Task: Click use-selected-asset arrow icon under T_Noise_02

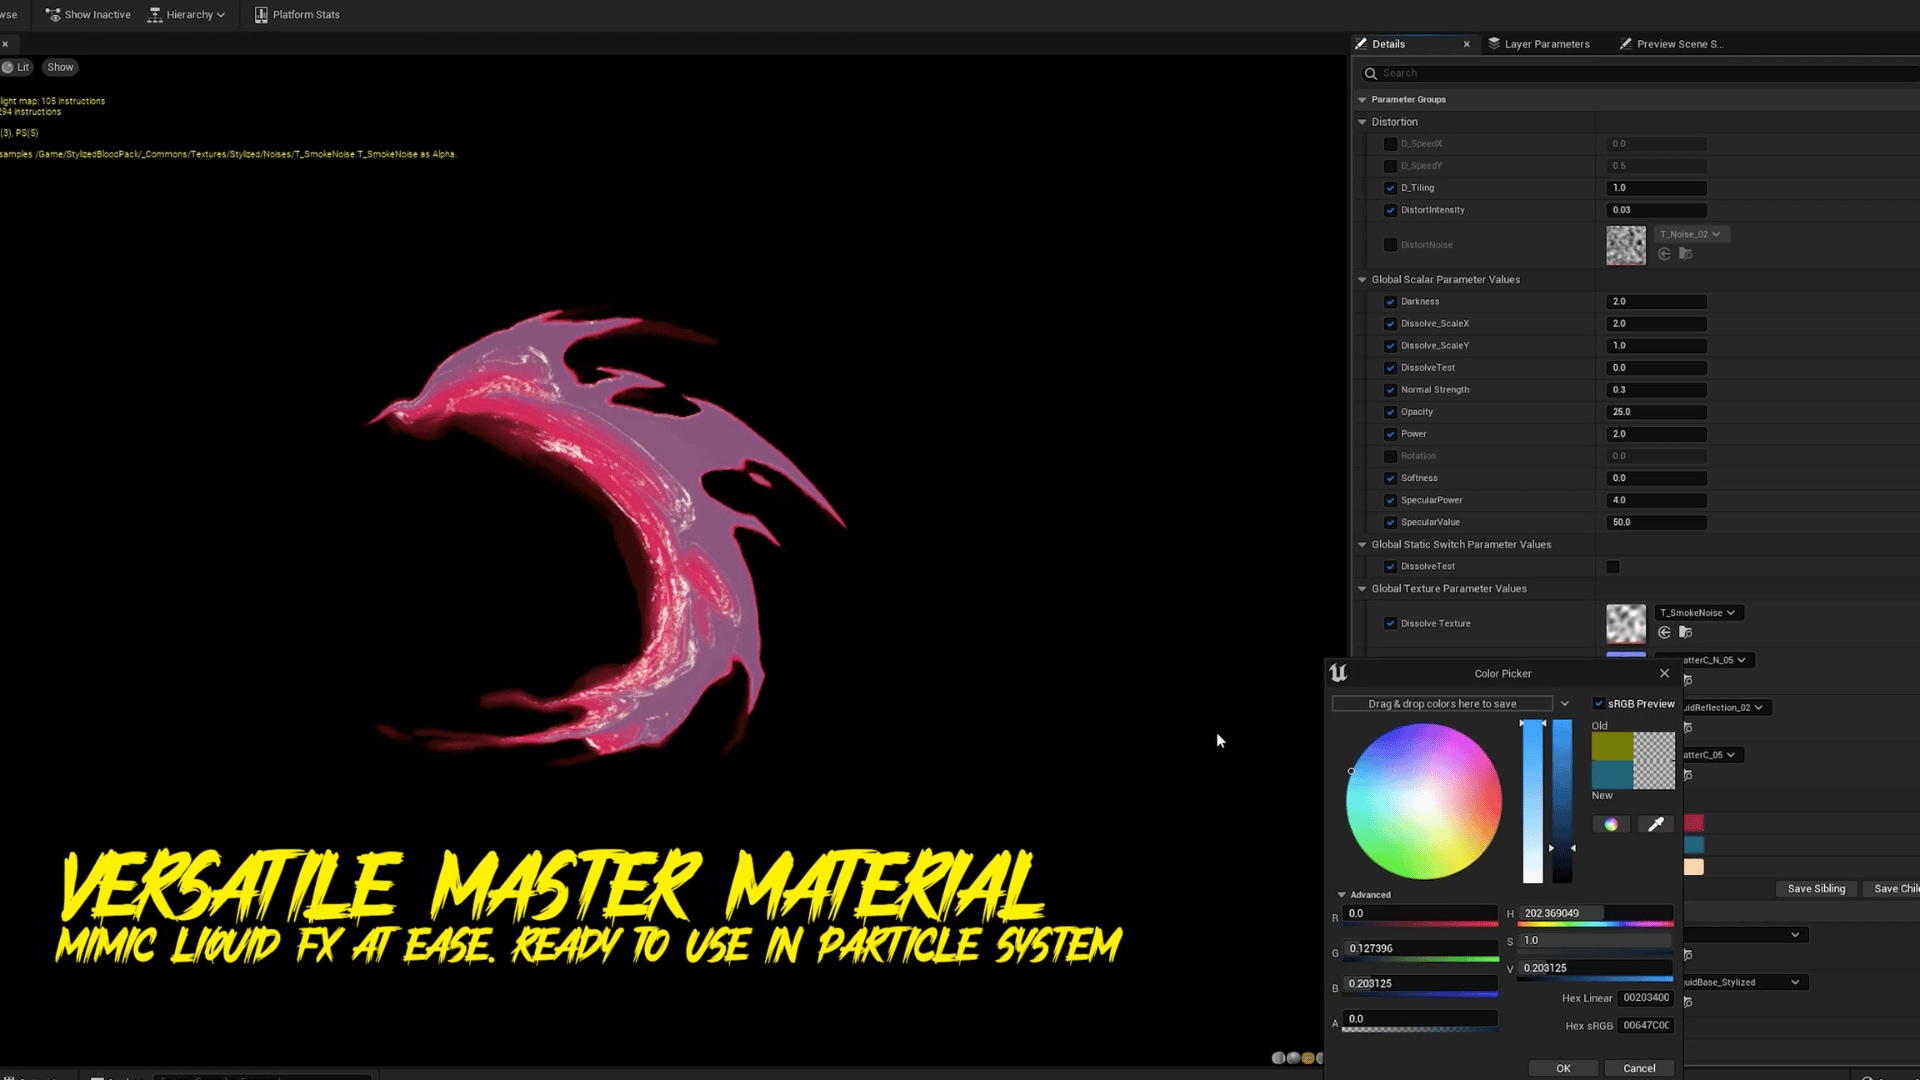Action: (x=1663, y=254)
